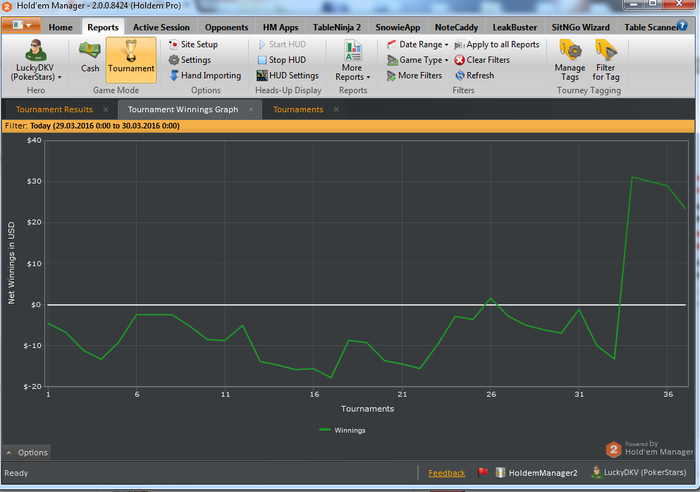Open the Settings gear option
Screen dimensions: 700x492
(x=190, y=60)
